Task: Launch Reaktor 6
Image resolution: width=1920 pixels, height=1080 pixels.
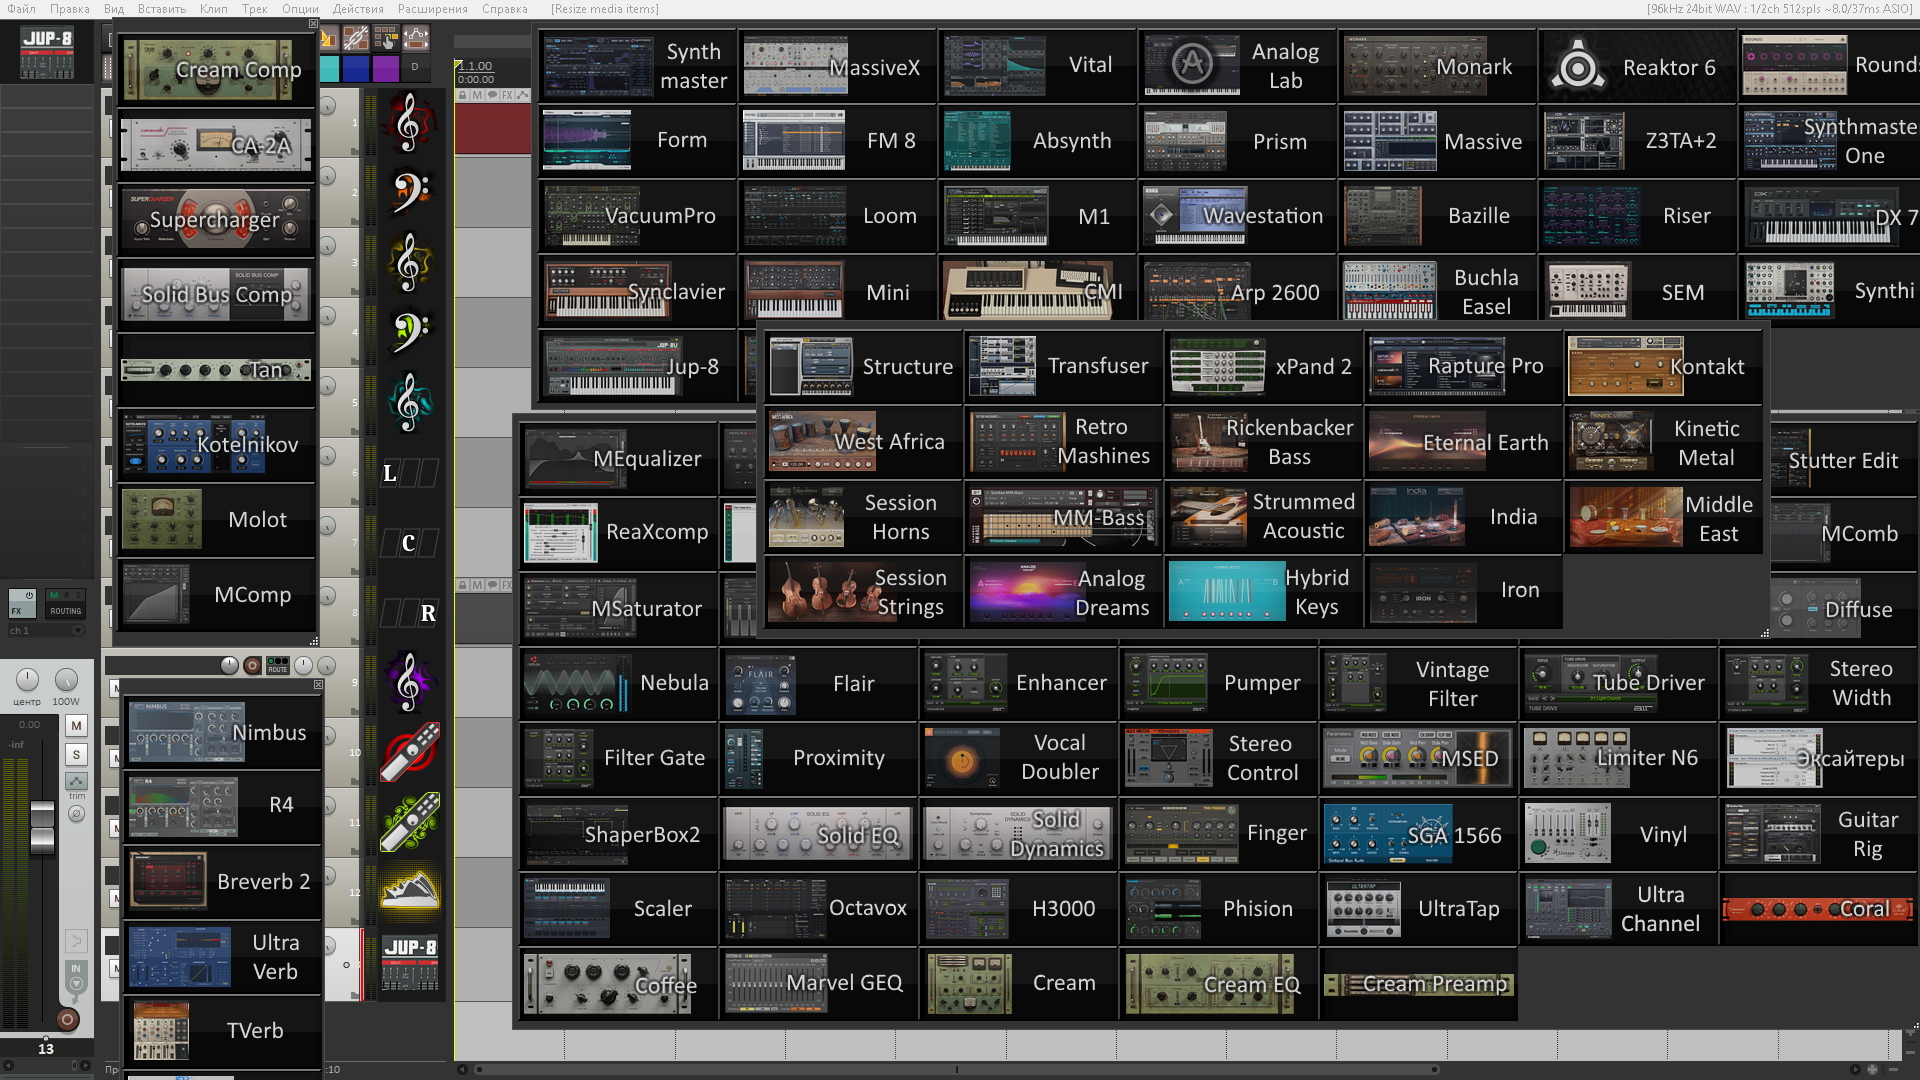Action: pyautogui.click(x=1637, y=66)
